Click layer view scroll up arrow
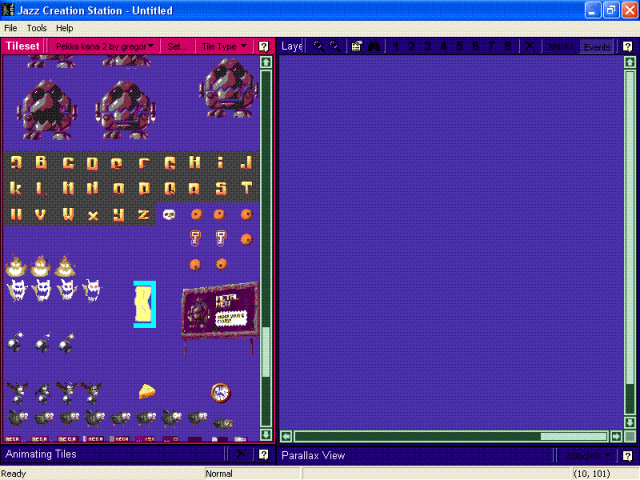 pos(630,62)
